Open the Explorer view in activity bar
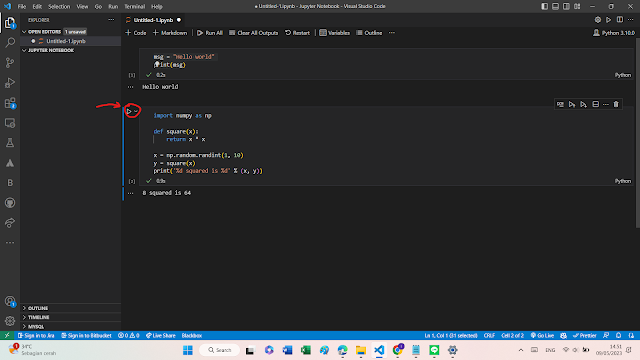 [x=10, y=23]
